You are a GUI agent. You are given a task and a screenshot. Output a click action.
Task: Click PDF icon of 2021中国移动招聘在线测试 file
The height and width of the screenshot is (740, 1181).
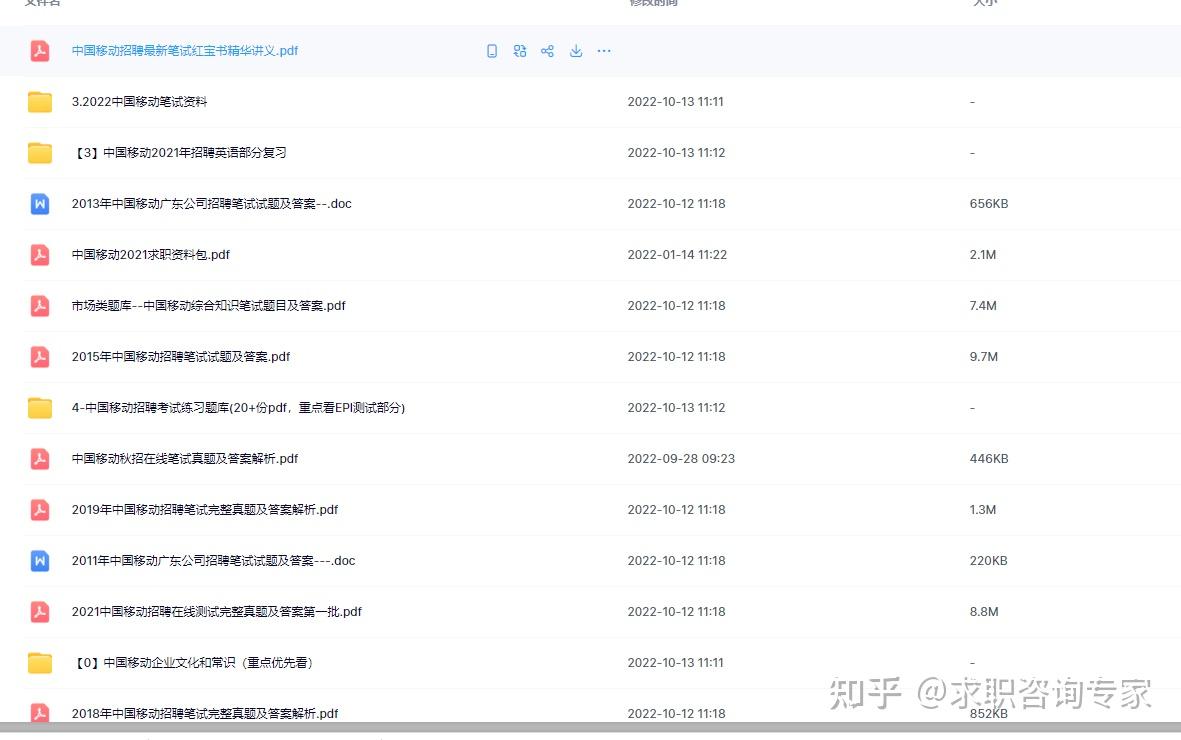pyautogui.click(x=40, y=612)
